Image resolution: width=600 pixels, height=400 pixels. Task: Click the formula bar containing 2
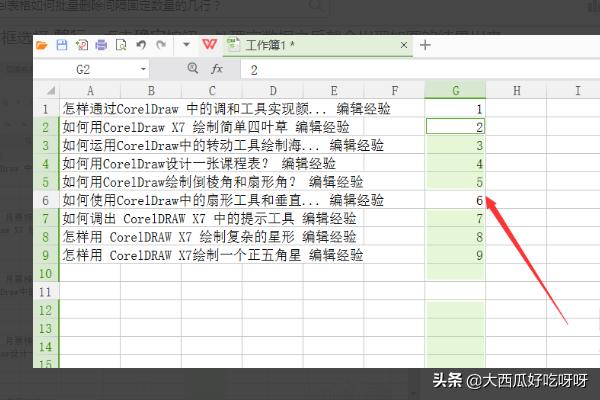pyautogui.click(x=420, y=70)
